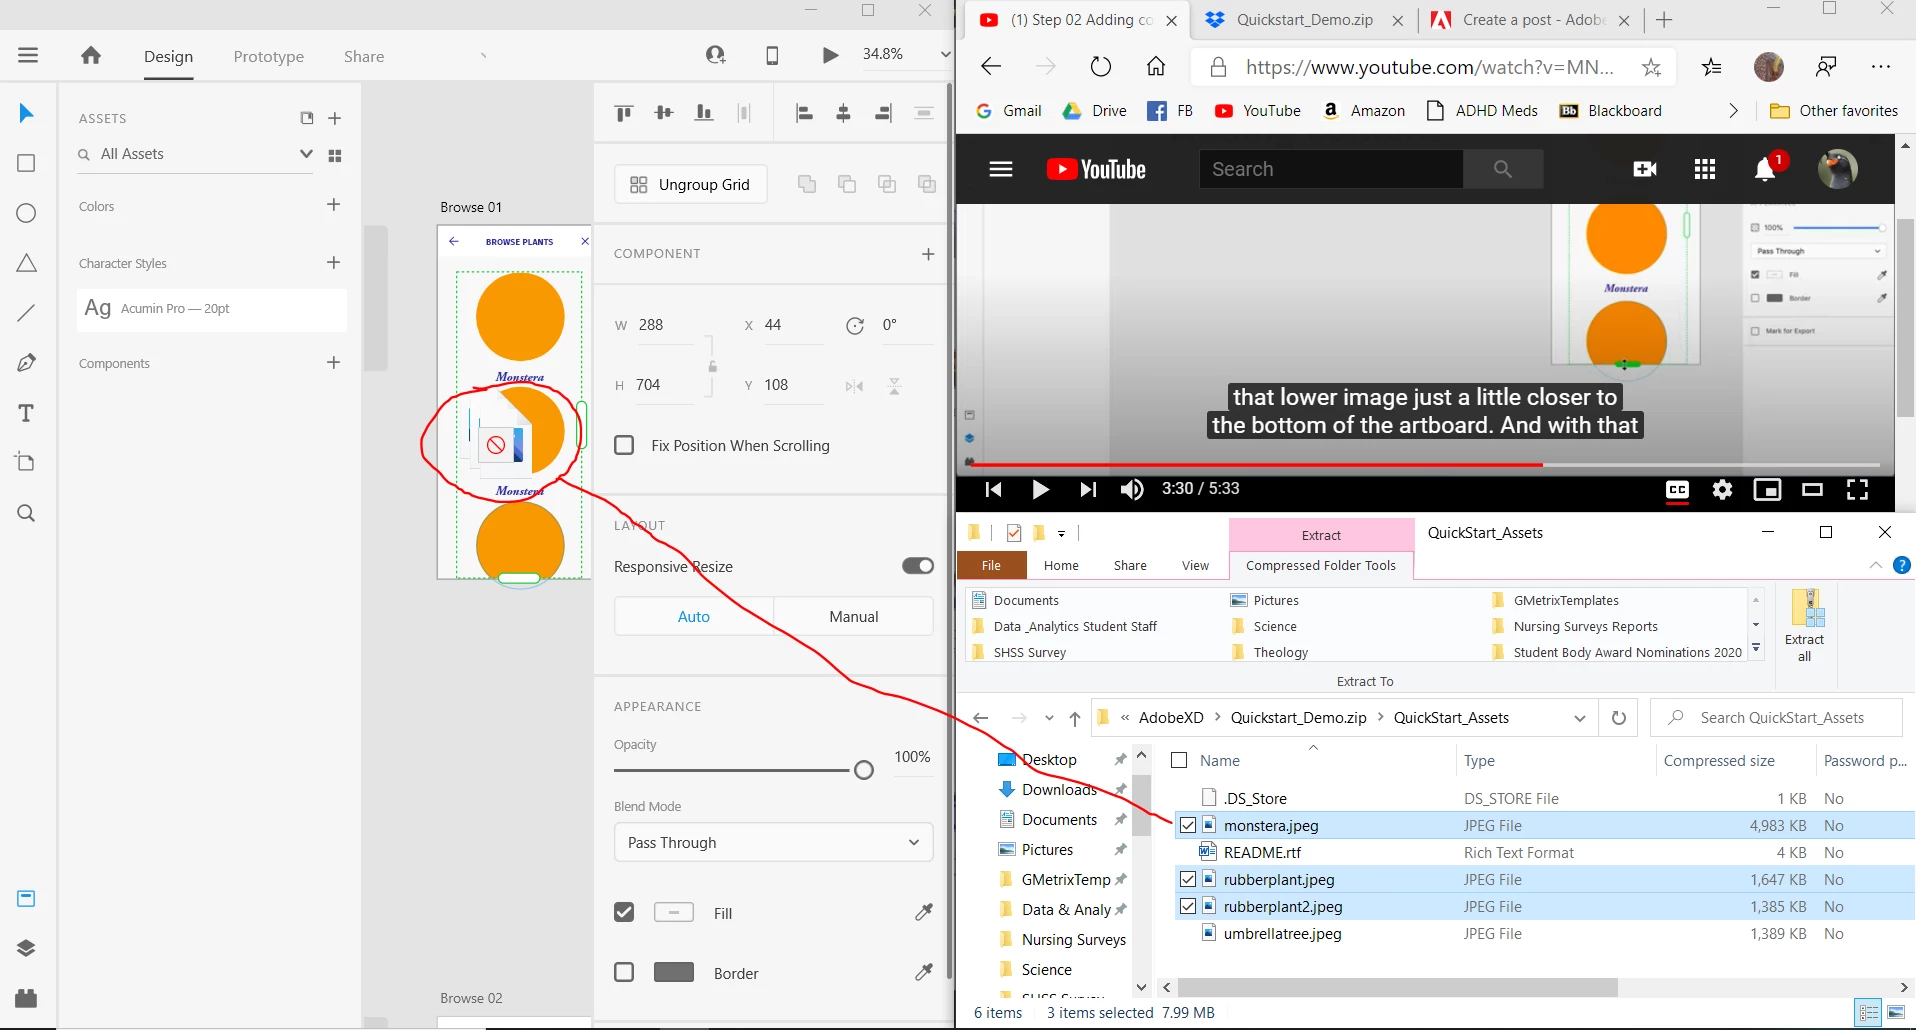Select the Quickstart_Demo.zip browser tab
Screen dimensions: 1916x1030
[1304, 20]
